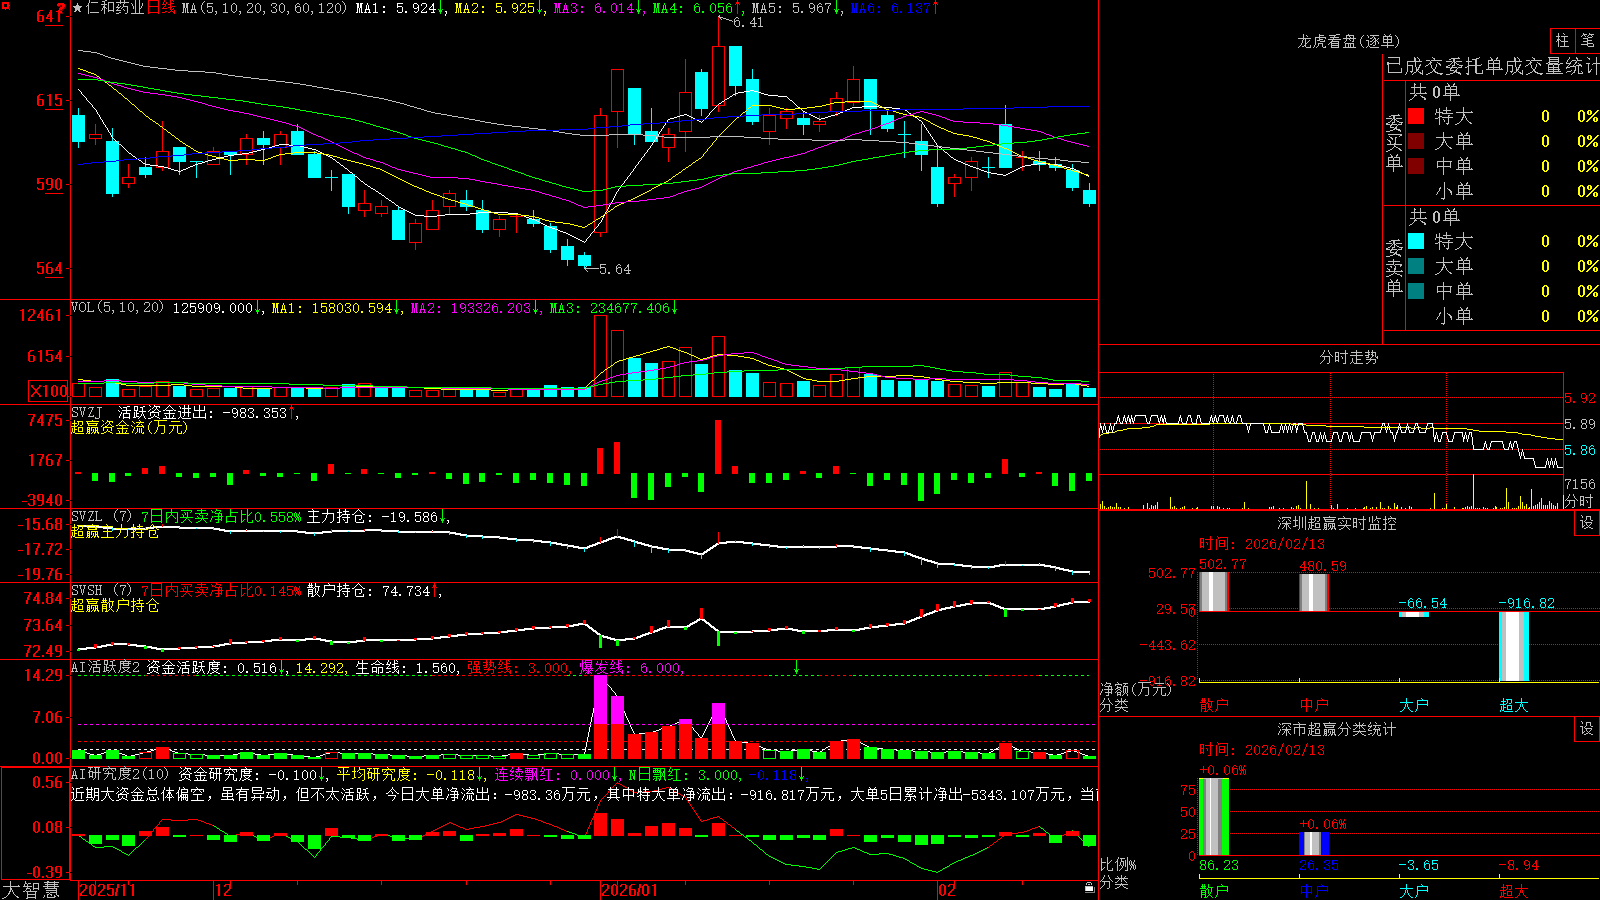Click the star icon beside 仁和药业
This screenshot has width=1600, height=900.
(x=78, y=8)
